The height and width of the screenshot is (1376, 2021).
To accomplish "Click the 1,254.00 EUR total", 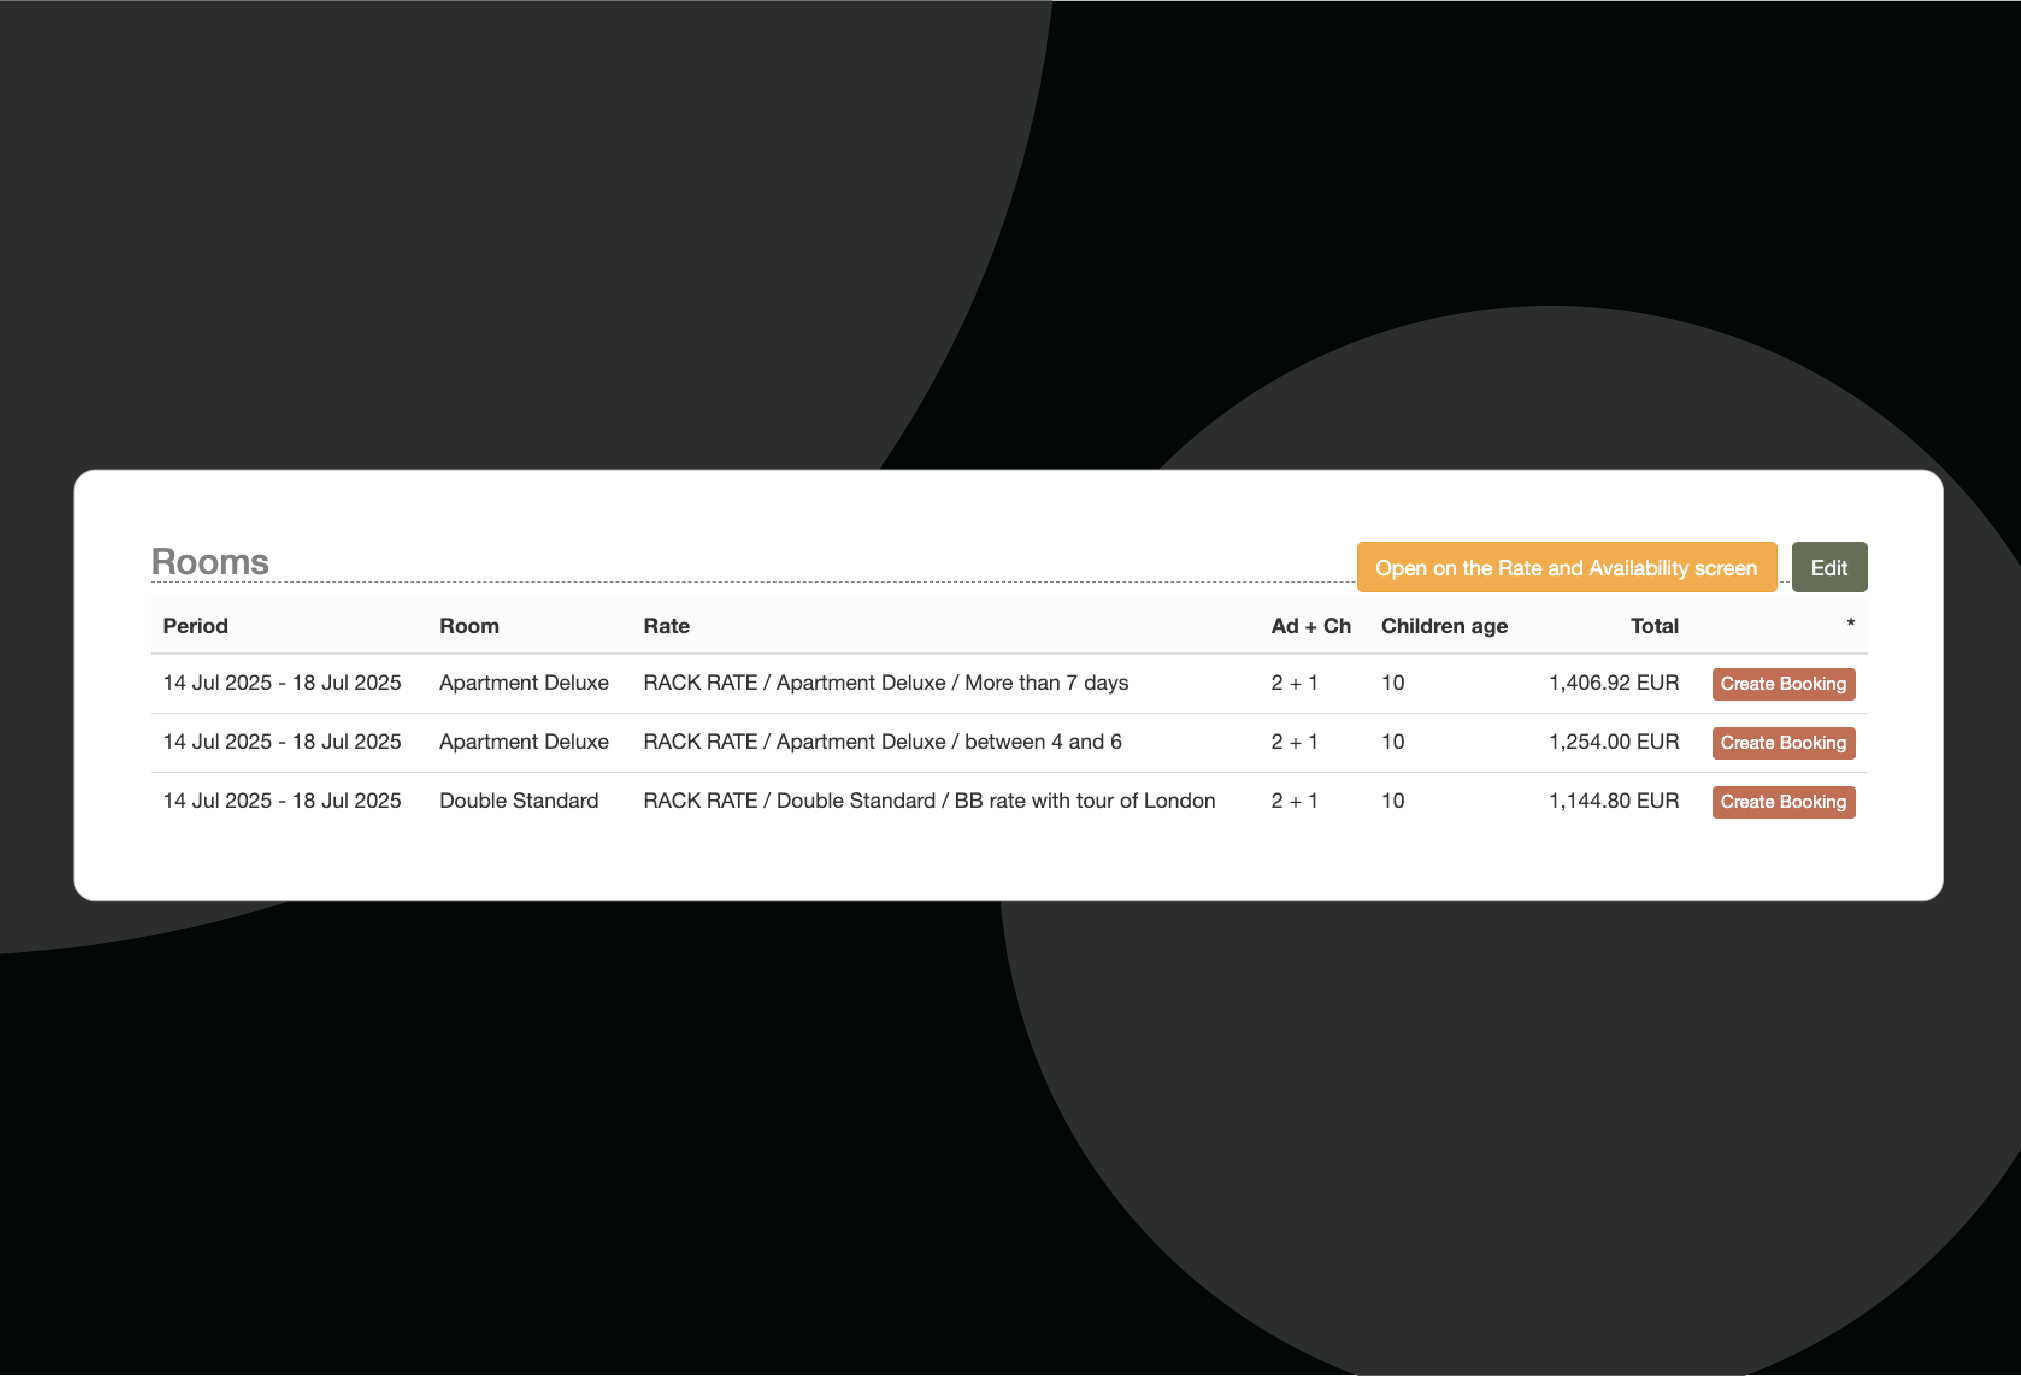I will [1613, 742].
